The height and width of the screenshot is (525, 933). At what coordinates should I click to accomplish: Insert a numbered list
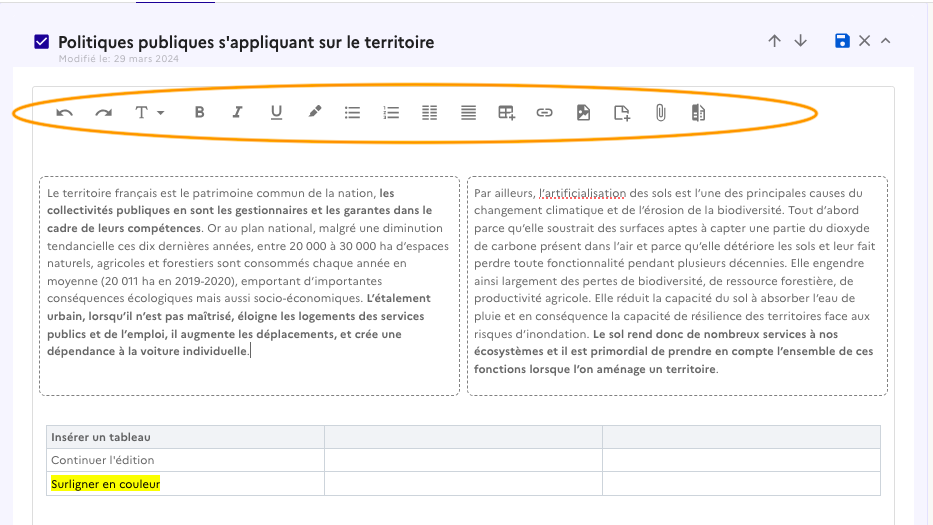pyautogui.click(x=391, y=113)
